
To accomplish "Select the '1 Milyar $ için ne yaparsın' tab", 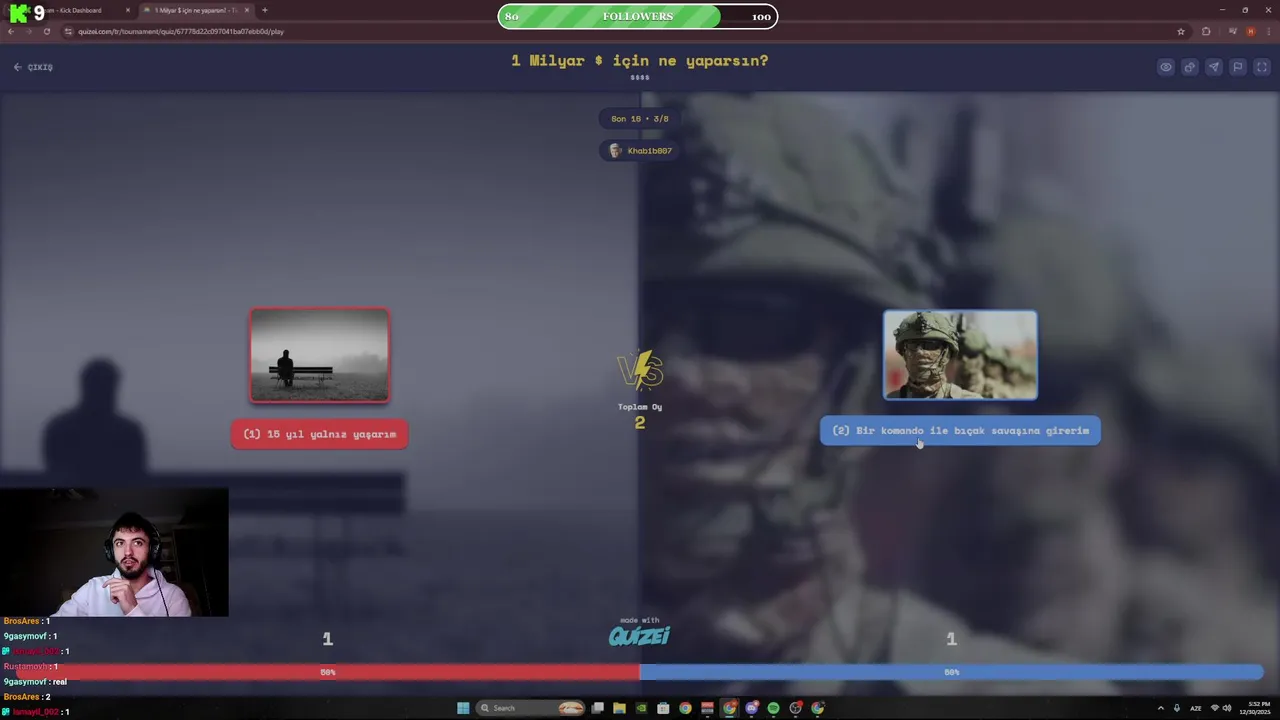I will tap(195, 10).
